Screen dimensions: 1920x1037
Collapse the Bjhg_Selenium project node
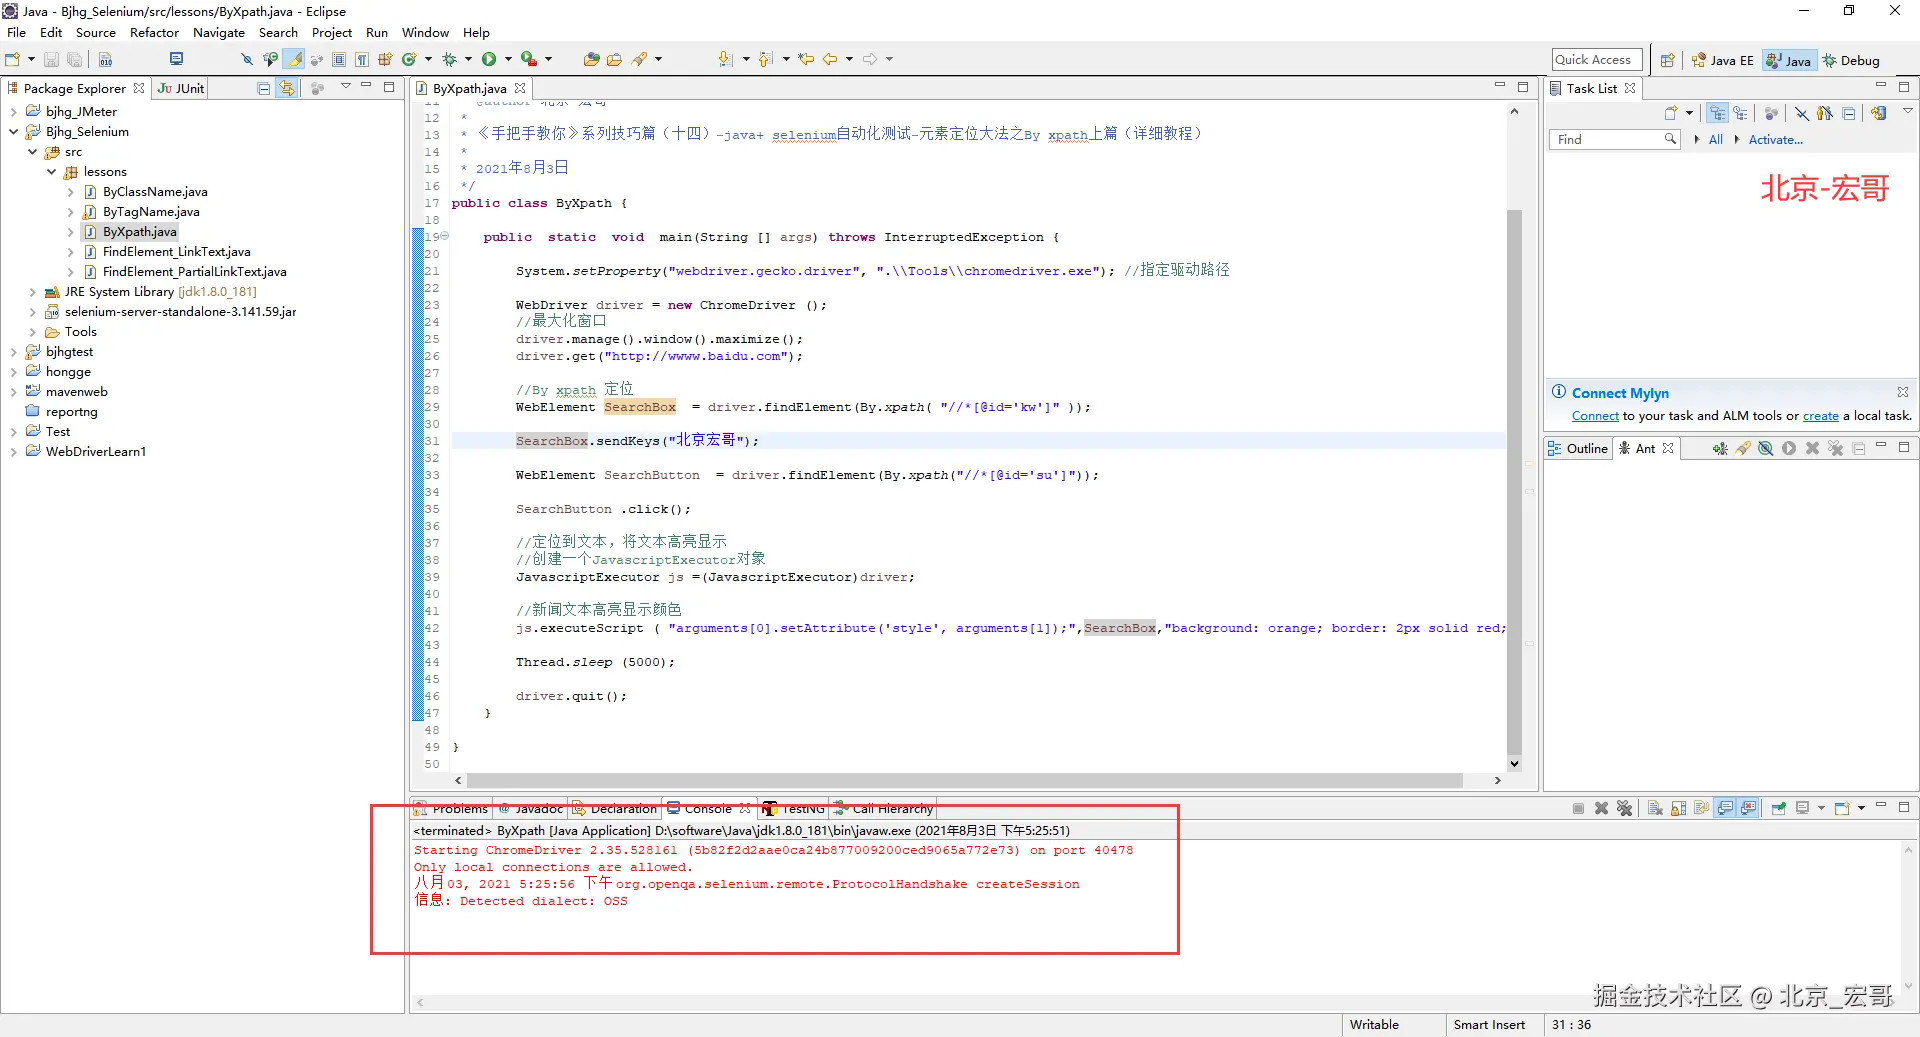click(13, 132)
